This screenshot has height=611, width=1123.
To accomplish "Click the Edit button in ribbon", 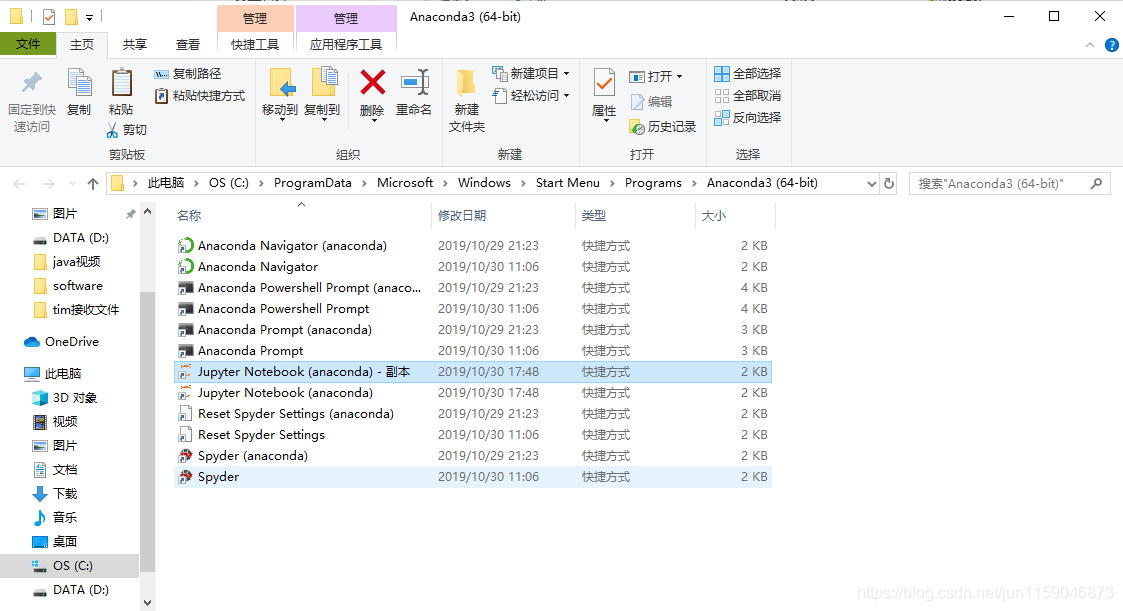I will coord(651,102).
